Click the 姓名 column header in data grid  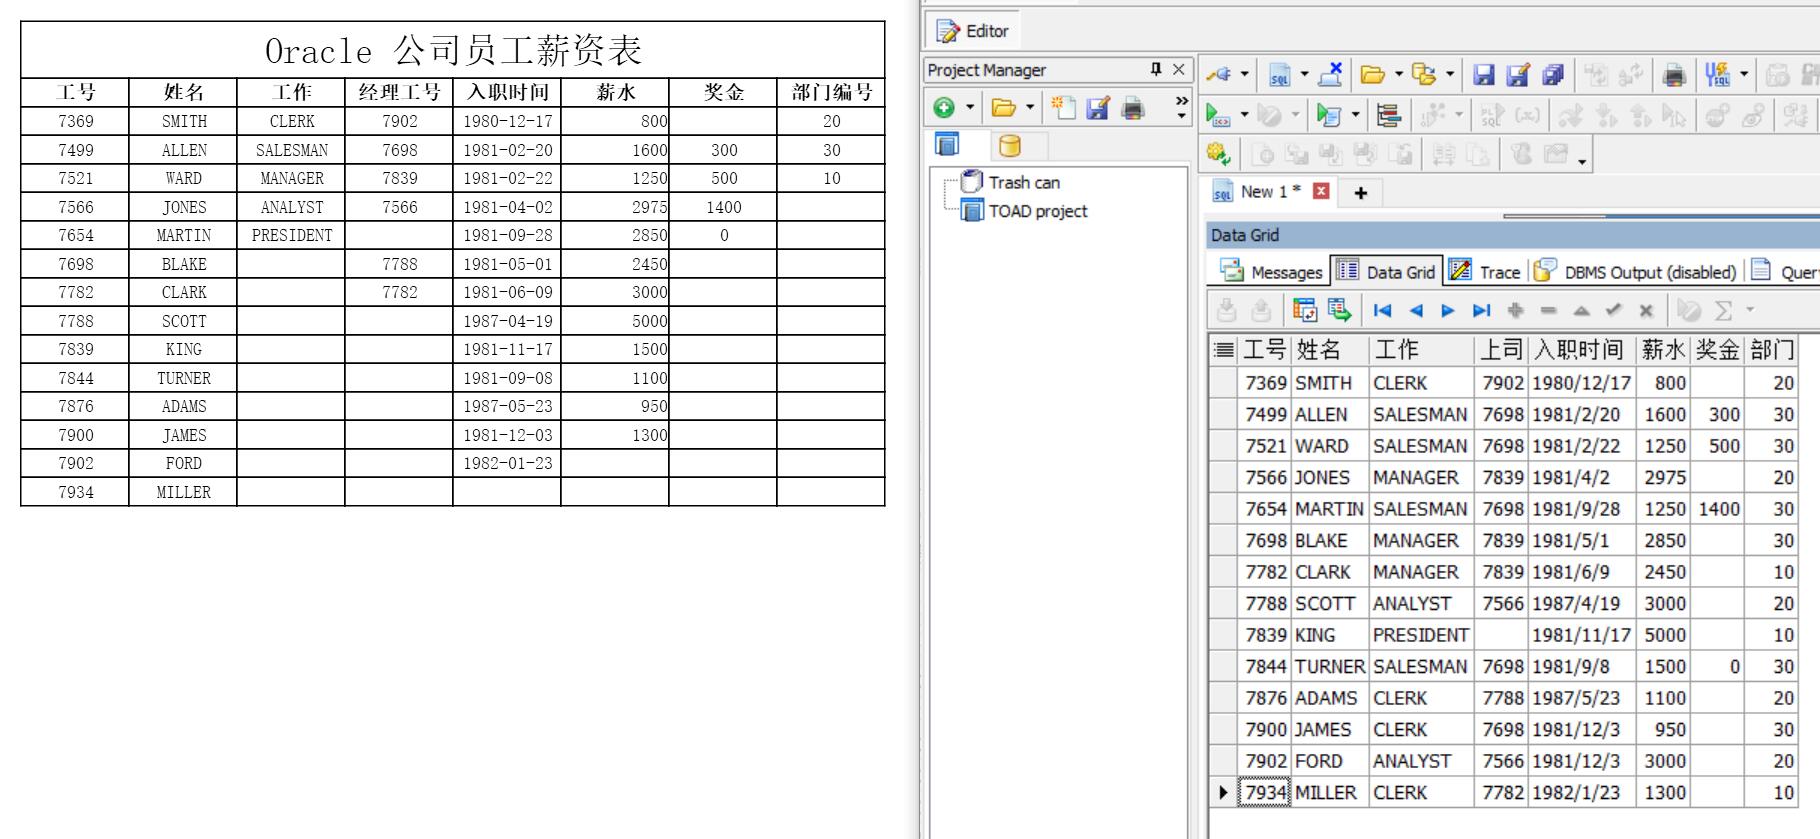coord(1329,350)
